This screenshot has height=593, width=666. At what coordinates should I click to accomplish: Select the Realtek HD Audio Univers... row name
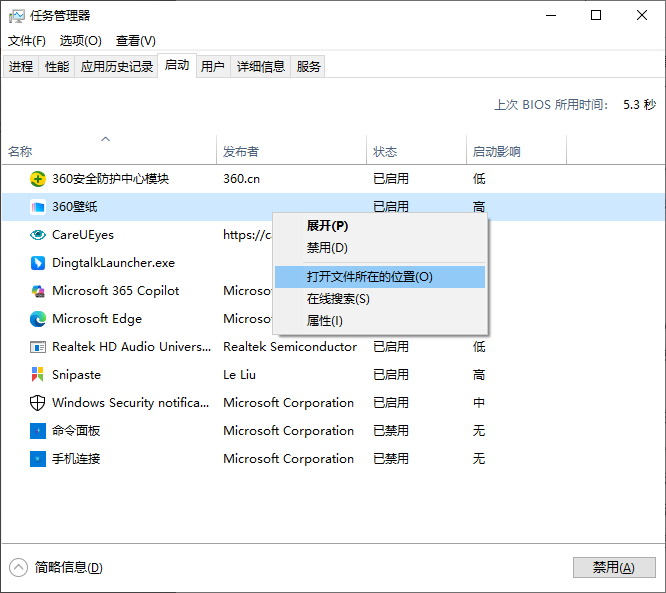(131, 347)
